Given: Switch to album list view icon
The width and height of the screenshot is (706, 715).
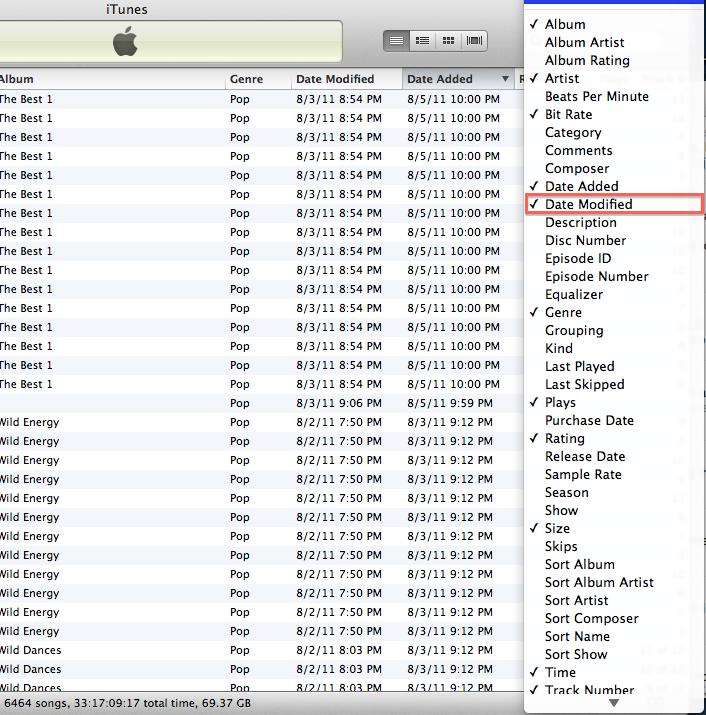Looking at the screenshot, I should pos(422,41).
